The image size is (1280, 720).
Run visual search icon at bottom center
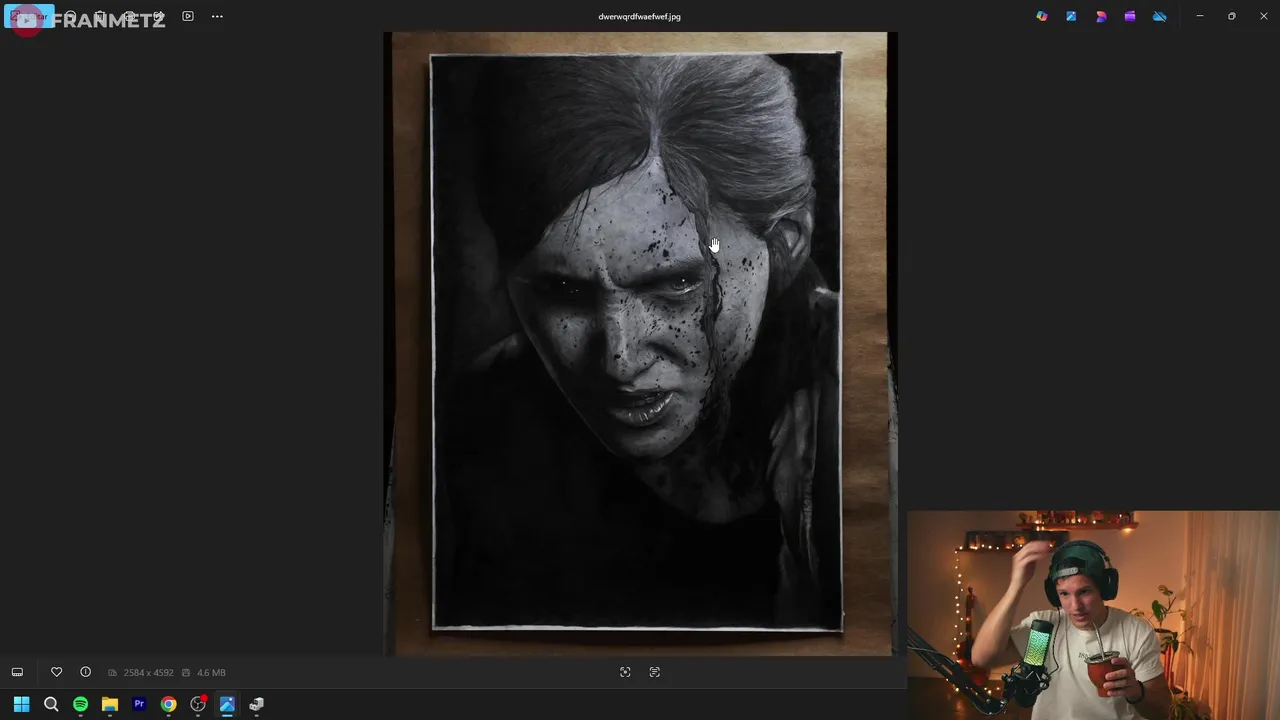(625, 672)
